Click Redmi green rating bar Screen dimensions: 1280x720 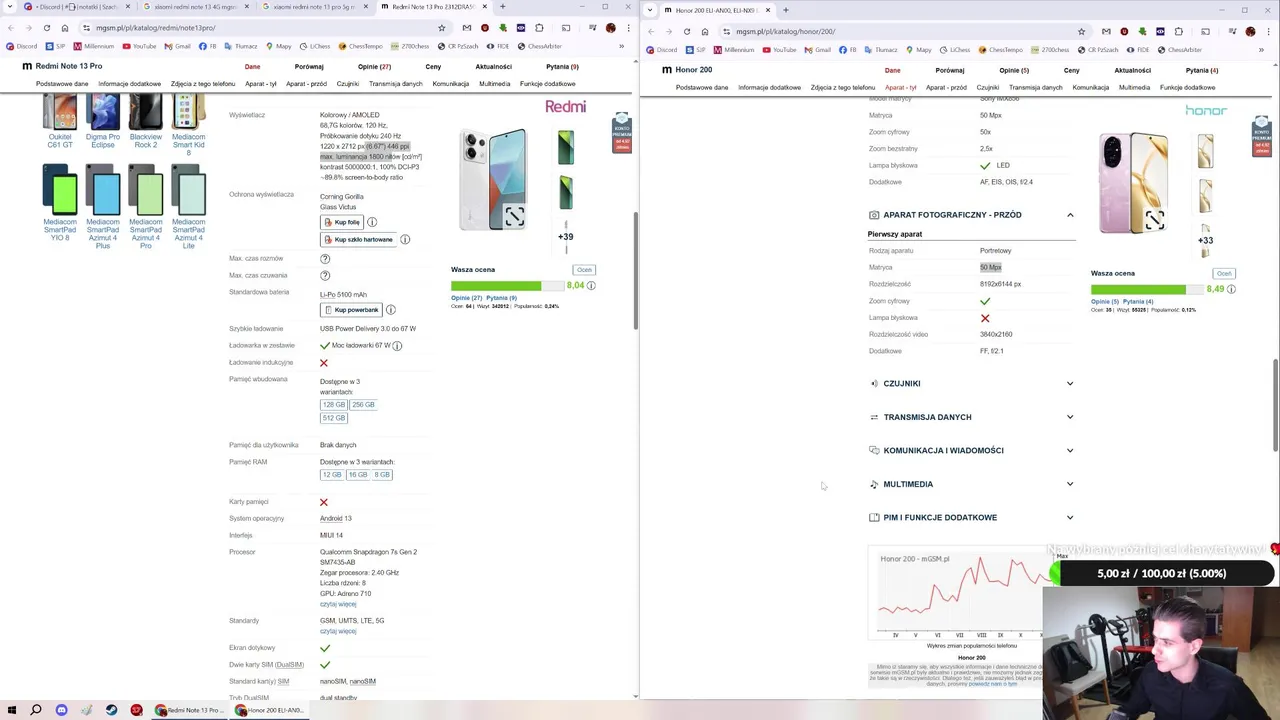pyautogui.click(x=507, y=286)
